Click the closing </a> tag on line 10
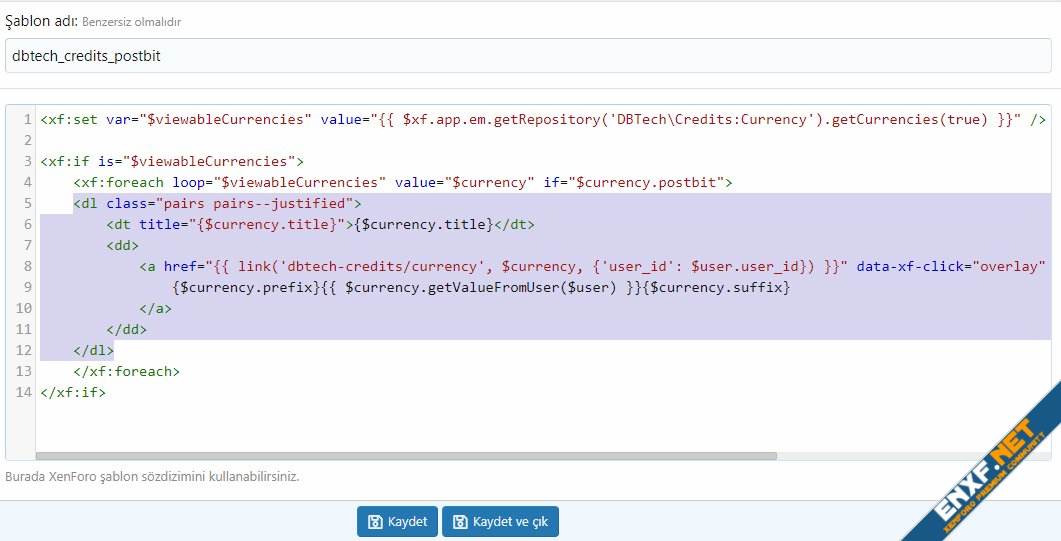 coord(155,308)
